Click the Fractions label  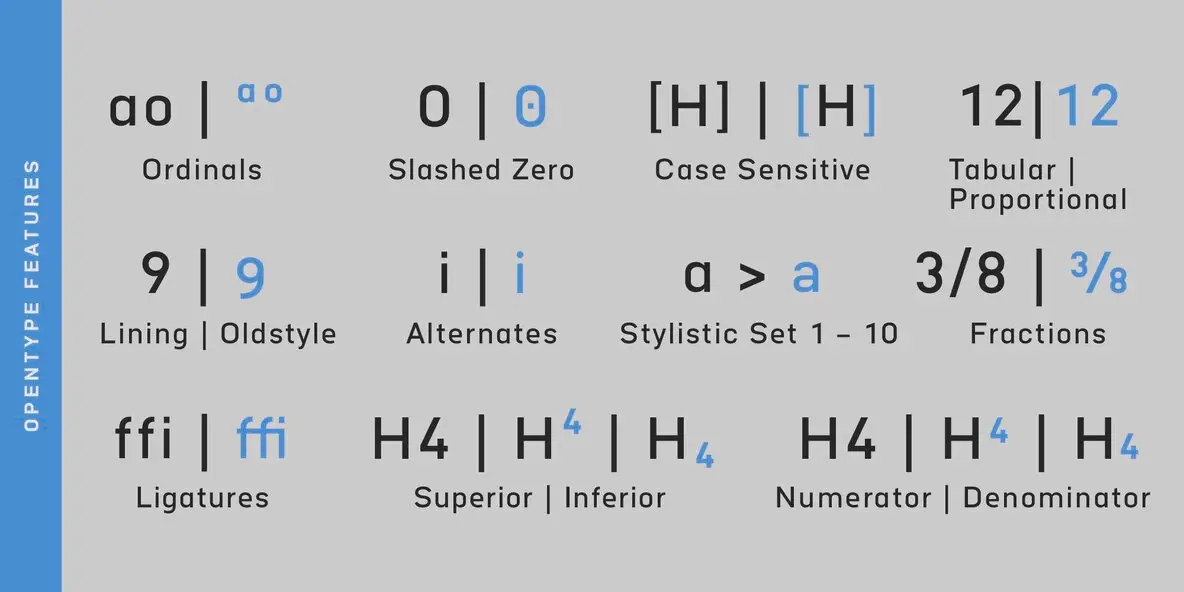click(x=1038, y=334)
